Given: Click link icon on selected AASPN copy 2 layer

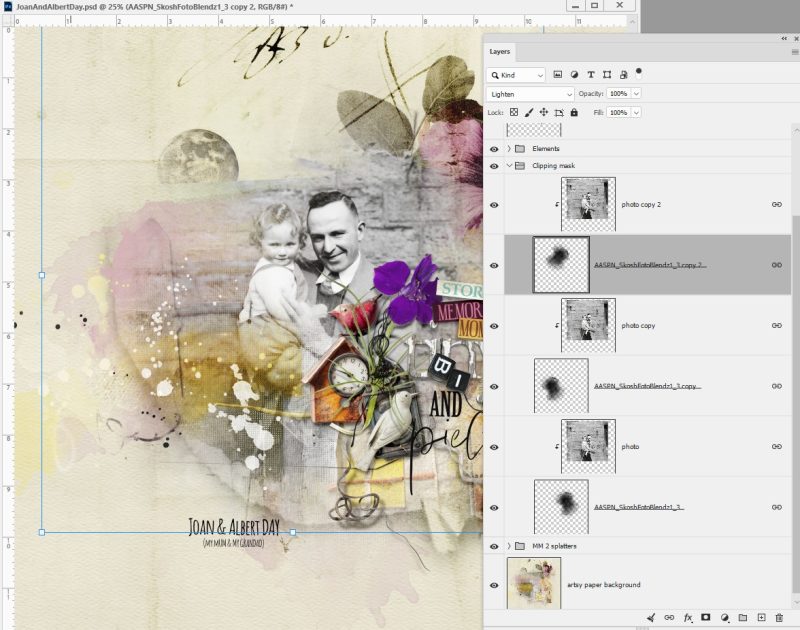Looking at the screenshot, I should pos(777,265).
